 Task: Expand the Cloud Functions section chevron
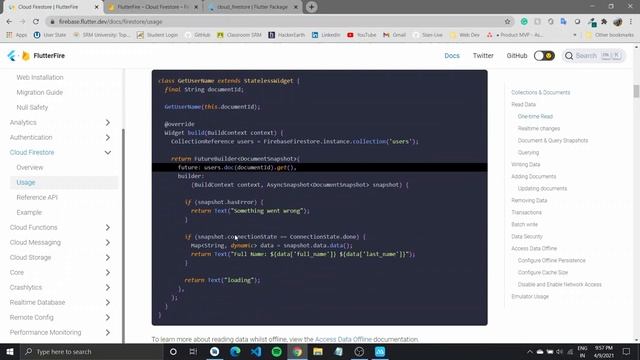[x=108, y=227]
